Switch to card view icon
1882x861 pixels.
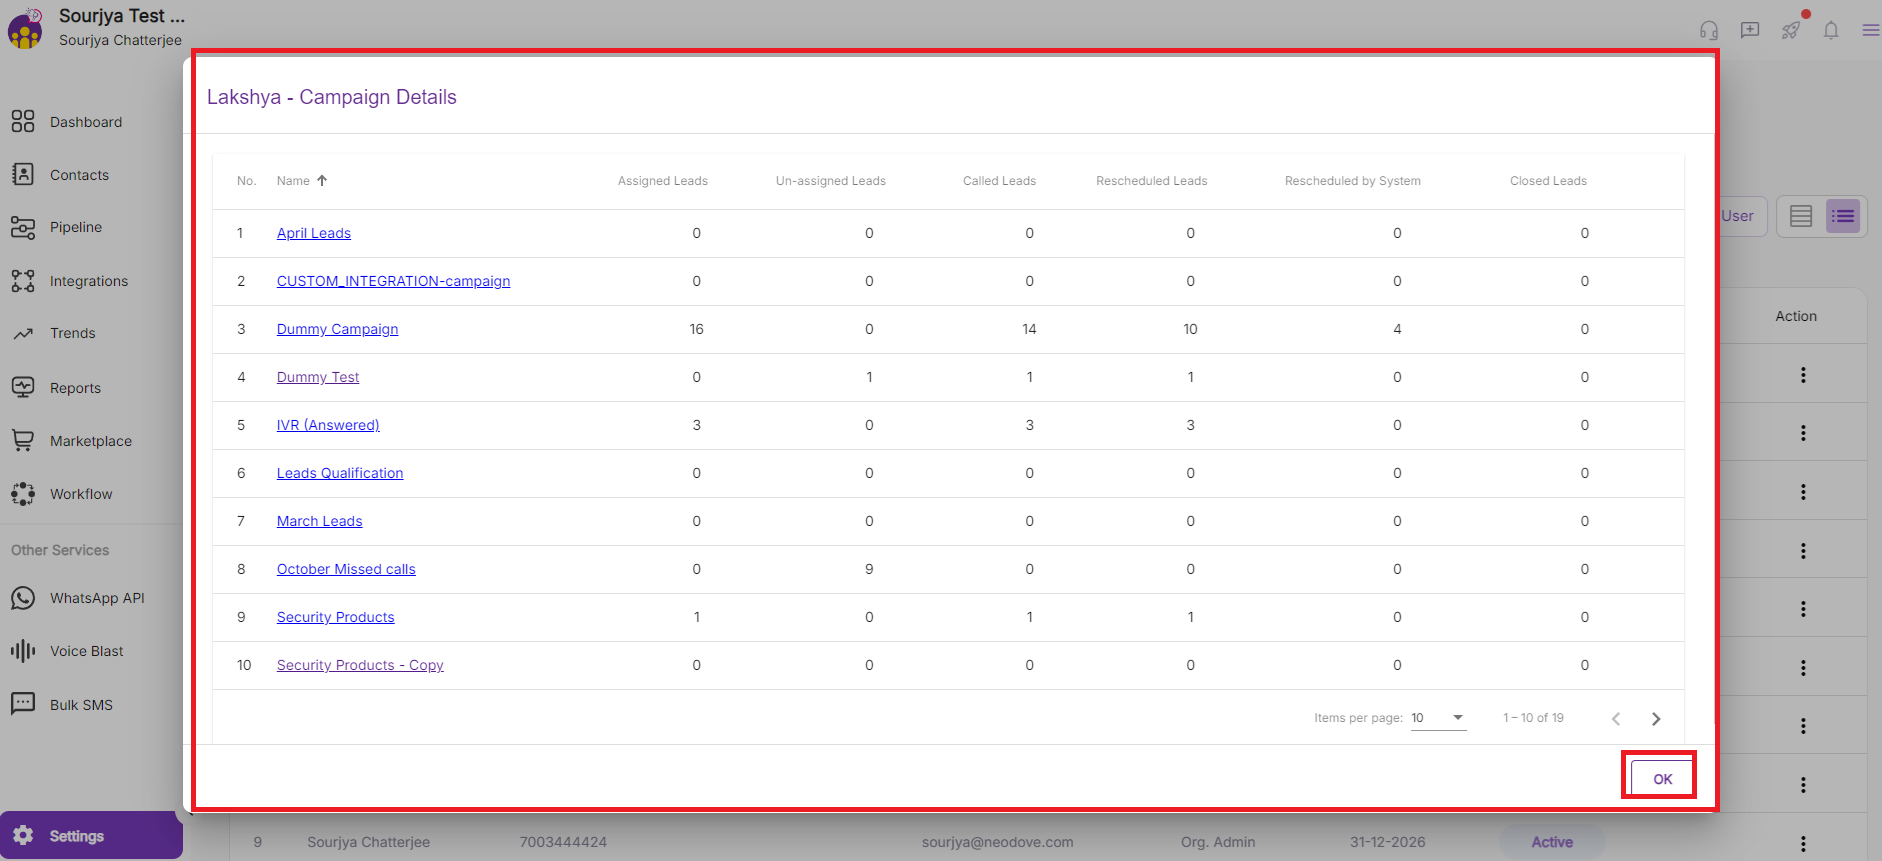pyautogui.click(x=1800, y=216)
